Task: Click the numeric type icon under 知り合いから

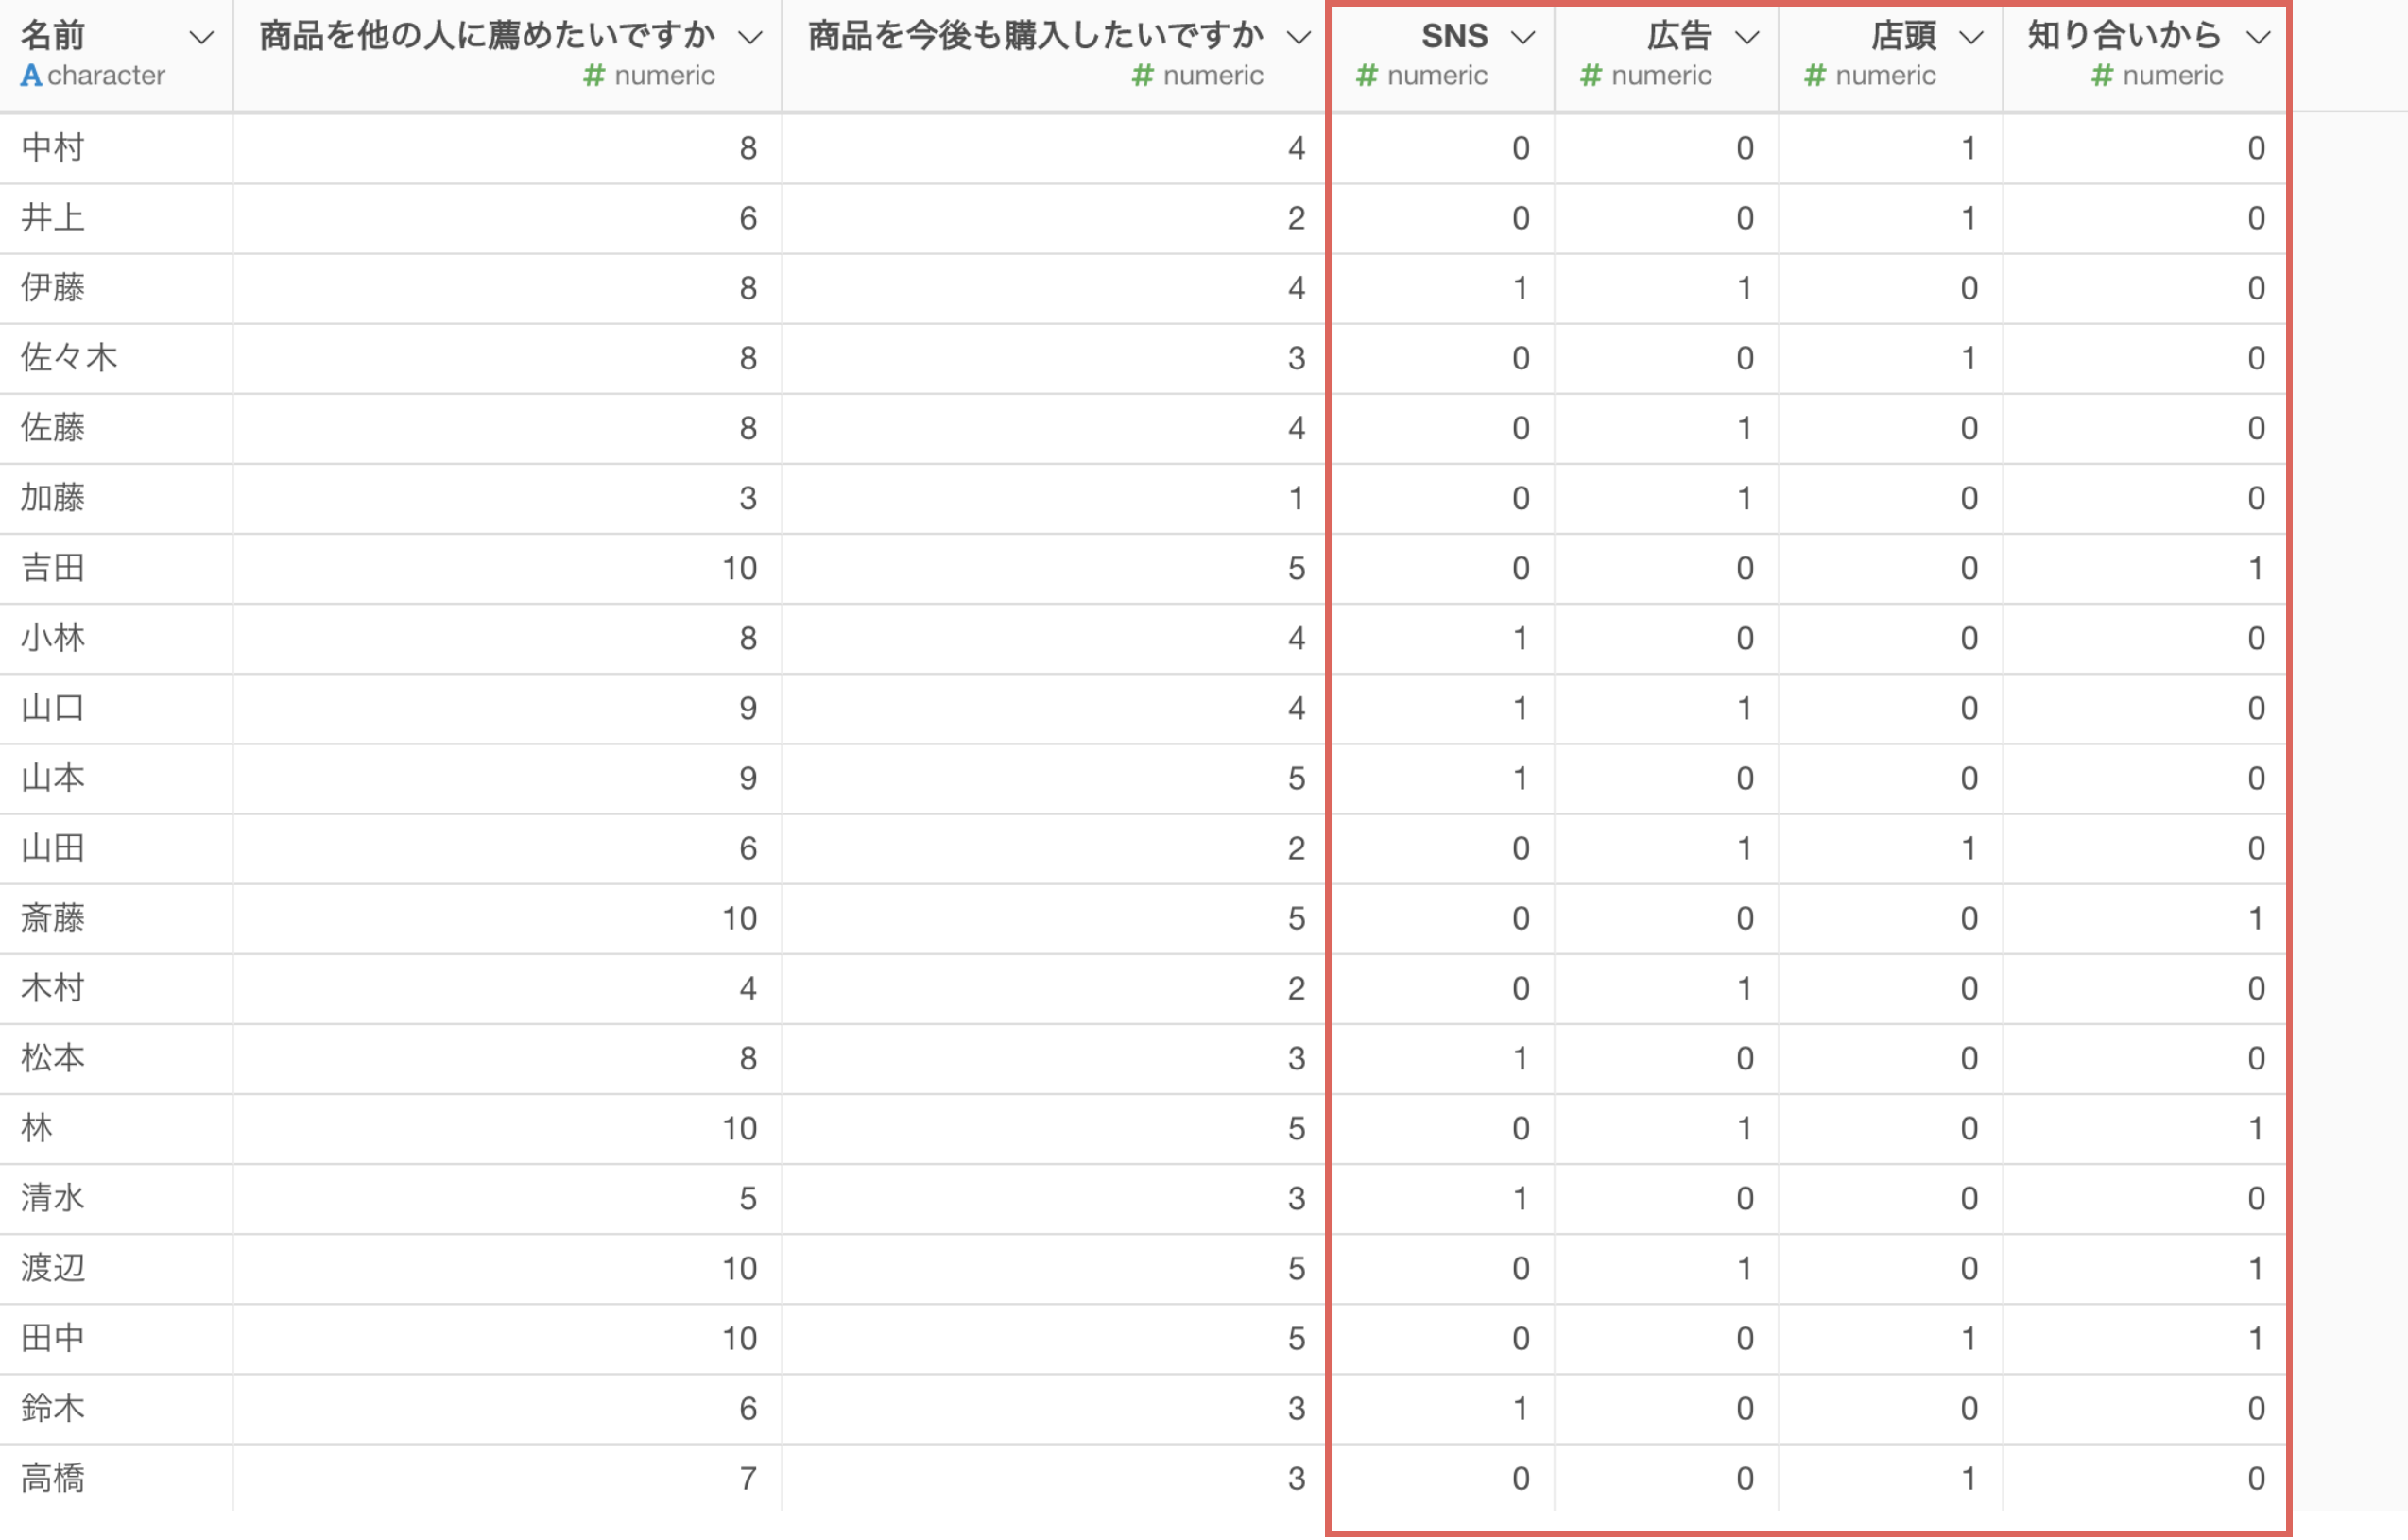Action: click(x=2102, y=75)
